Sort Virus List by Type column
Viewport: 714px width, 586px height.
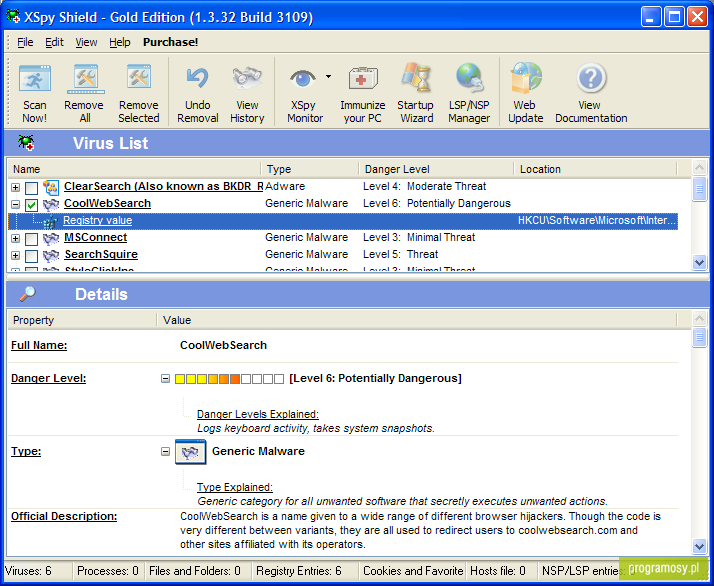pos(310,169)
